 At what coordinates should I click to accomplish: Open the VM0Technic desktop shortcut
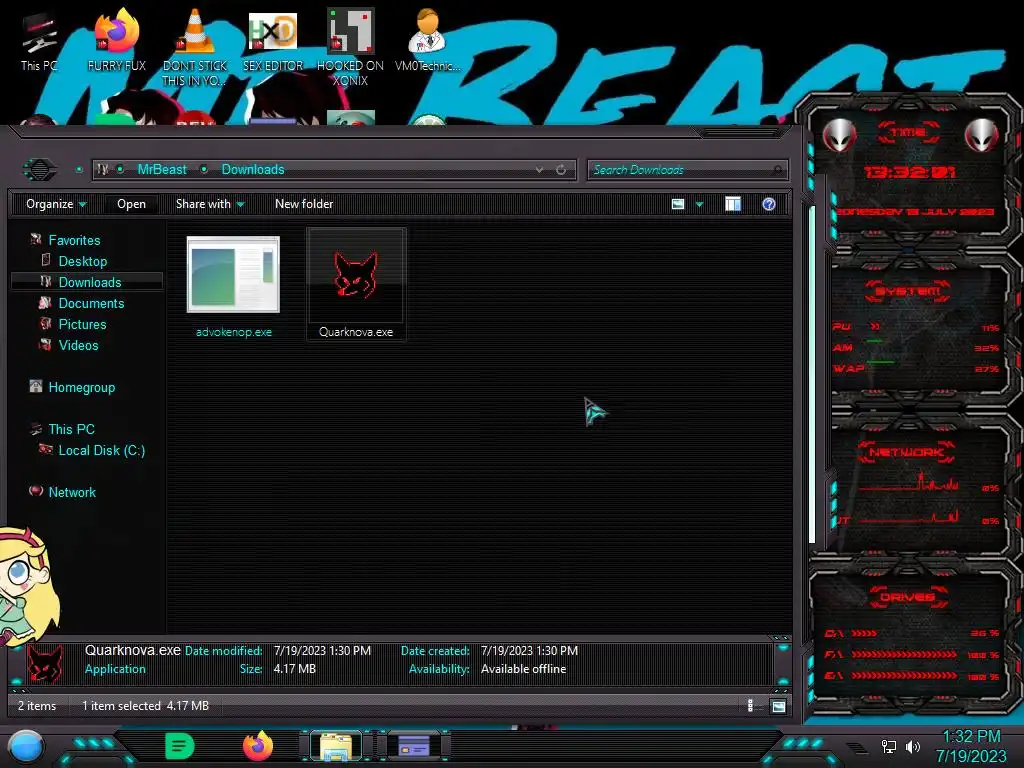tap(427, 40)
